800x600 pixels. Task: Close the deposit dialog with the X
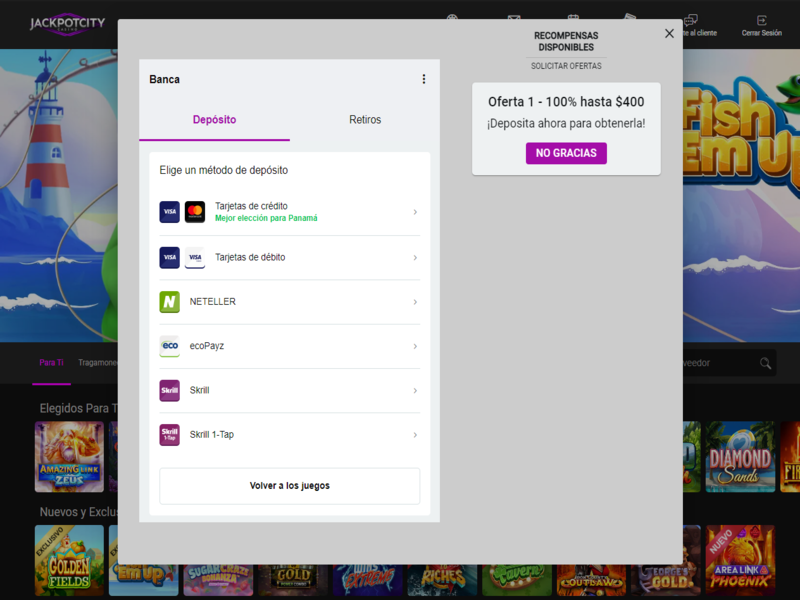pos(669,33)
